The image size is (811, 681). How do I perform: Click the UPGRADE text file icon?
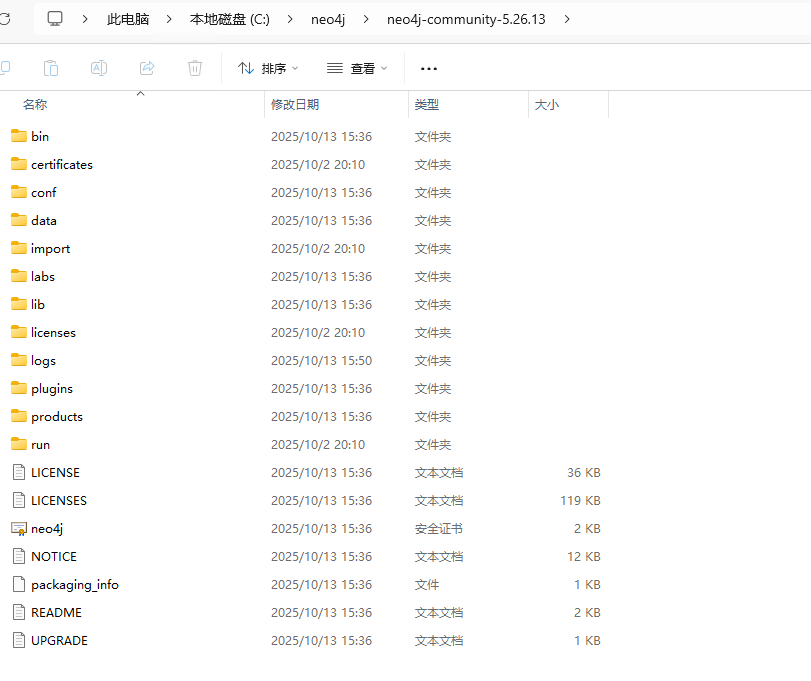(x=19, y=640)
